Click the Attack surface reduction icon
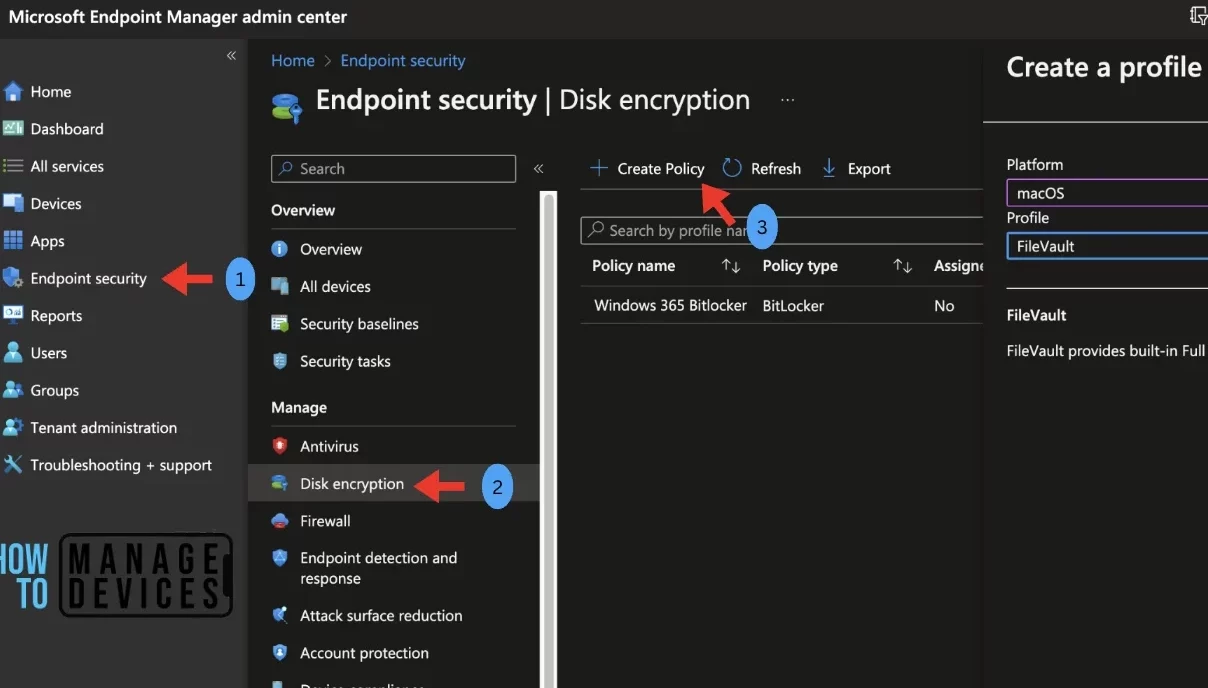The width and height of the screenshot is (1208, 688). click(x=280, y=616)
